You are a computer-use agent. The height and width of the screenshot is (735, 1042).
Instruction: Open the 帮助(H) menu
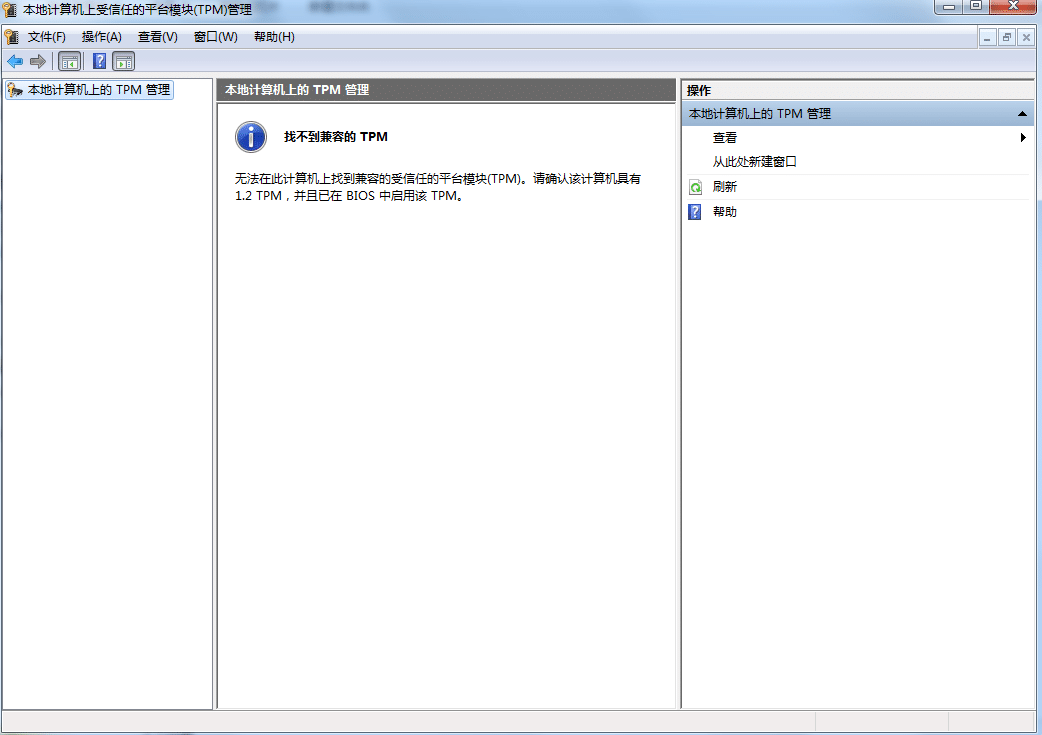272,36
